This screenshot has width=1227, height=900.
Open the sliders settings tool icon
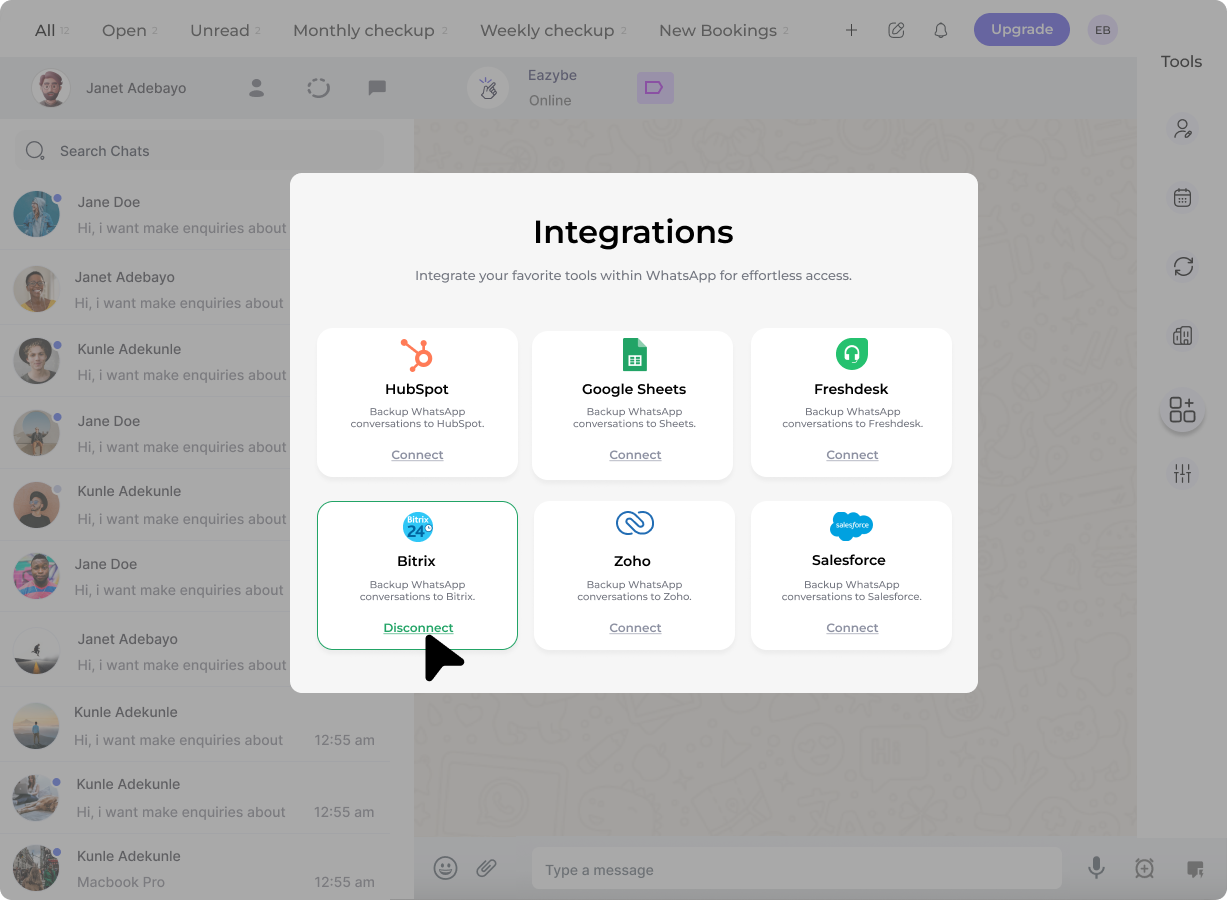(1183, 474)
